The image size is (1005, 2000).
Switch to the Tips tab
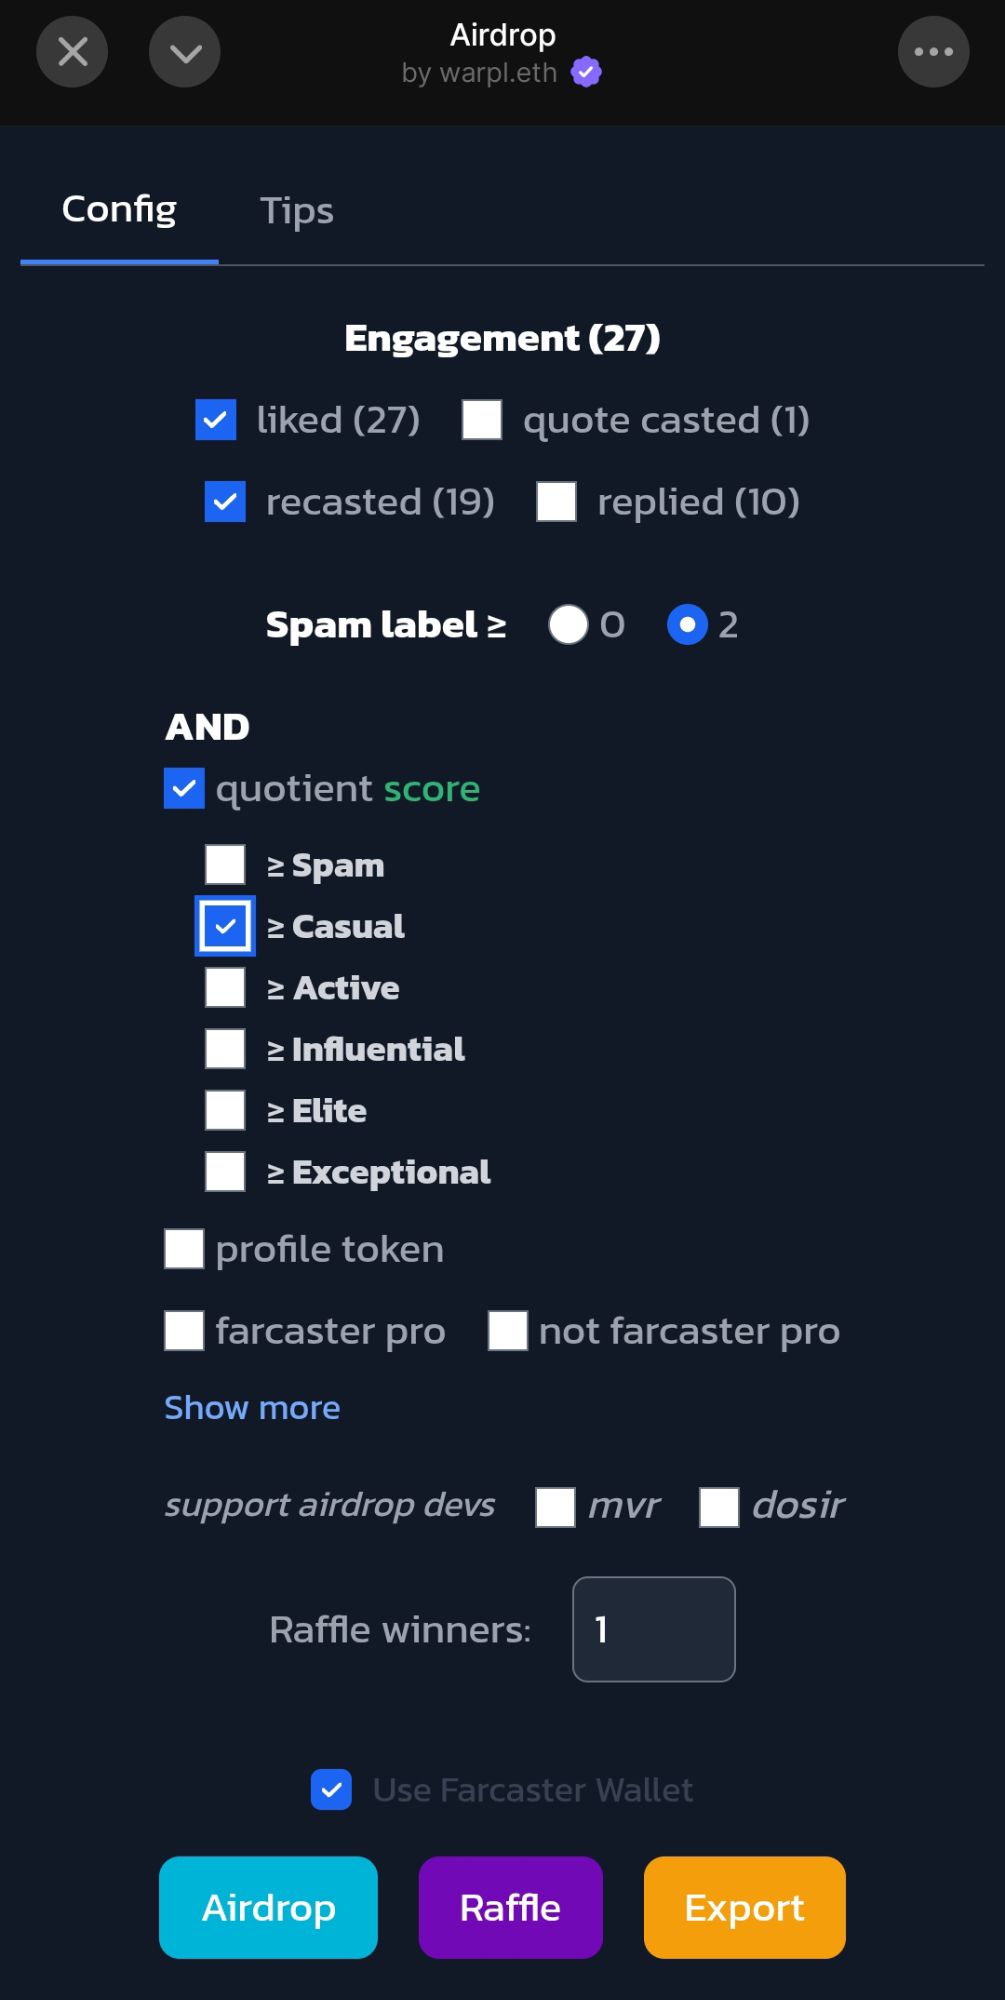click(x=296, y=211)
